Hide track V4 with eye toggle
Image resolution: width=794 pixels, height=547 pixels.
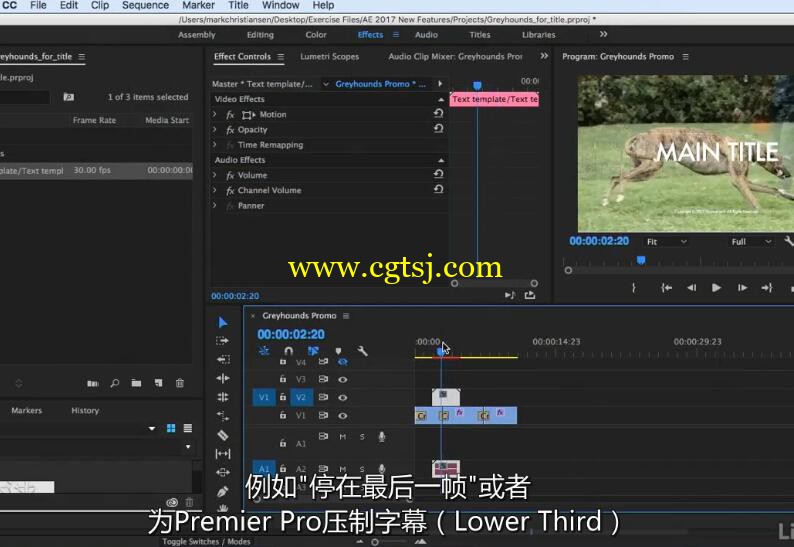click(x=343, y=362)
